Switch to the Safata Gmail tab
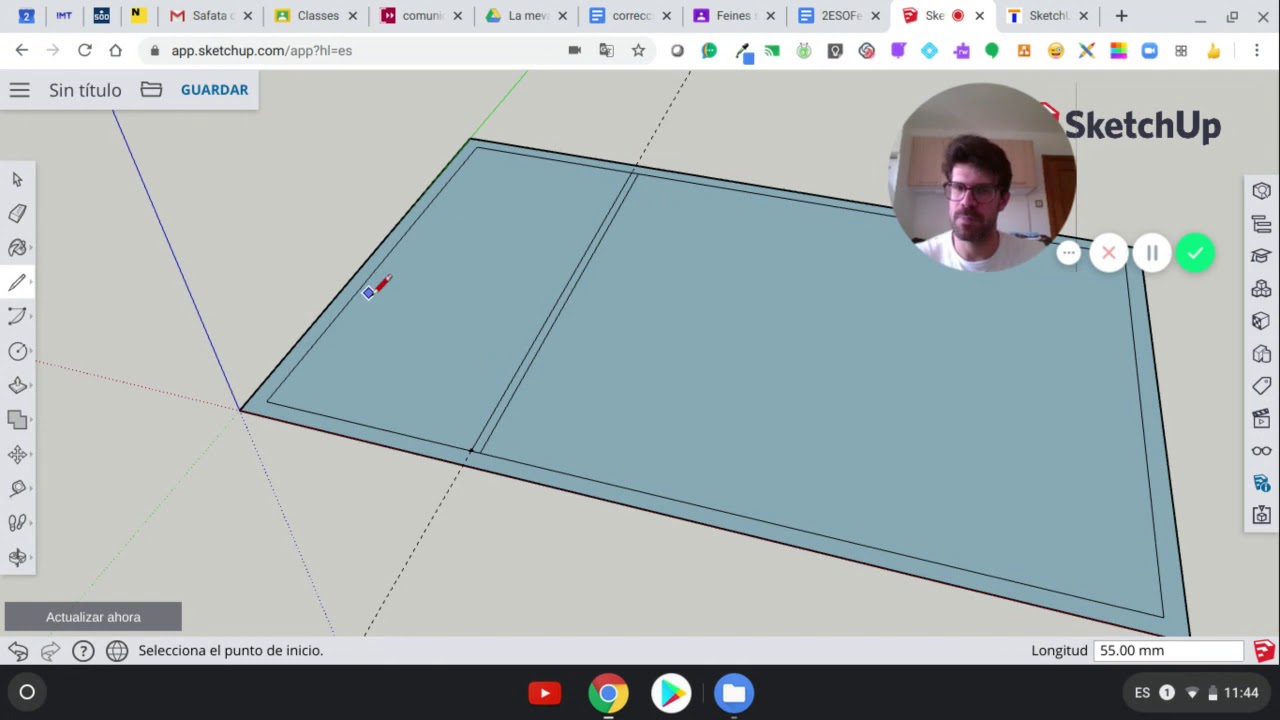Viewport: 1280px width, 720px height. click(x=210, y=16)
